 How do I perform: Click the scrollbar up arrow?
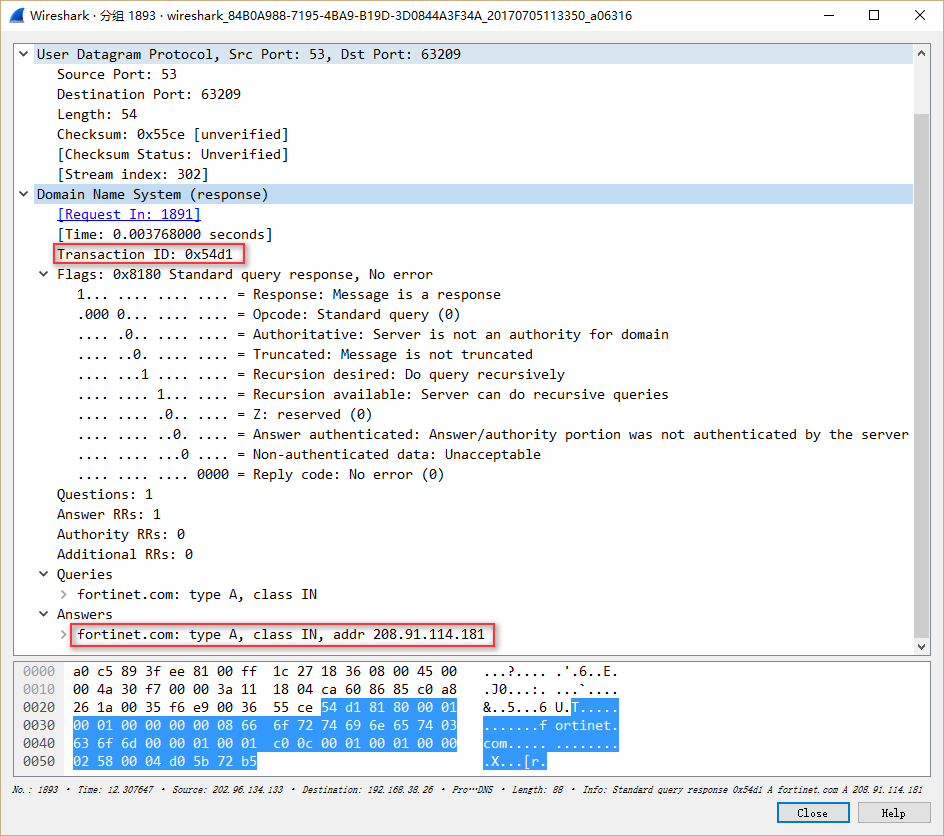click(921, 54)
